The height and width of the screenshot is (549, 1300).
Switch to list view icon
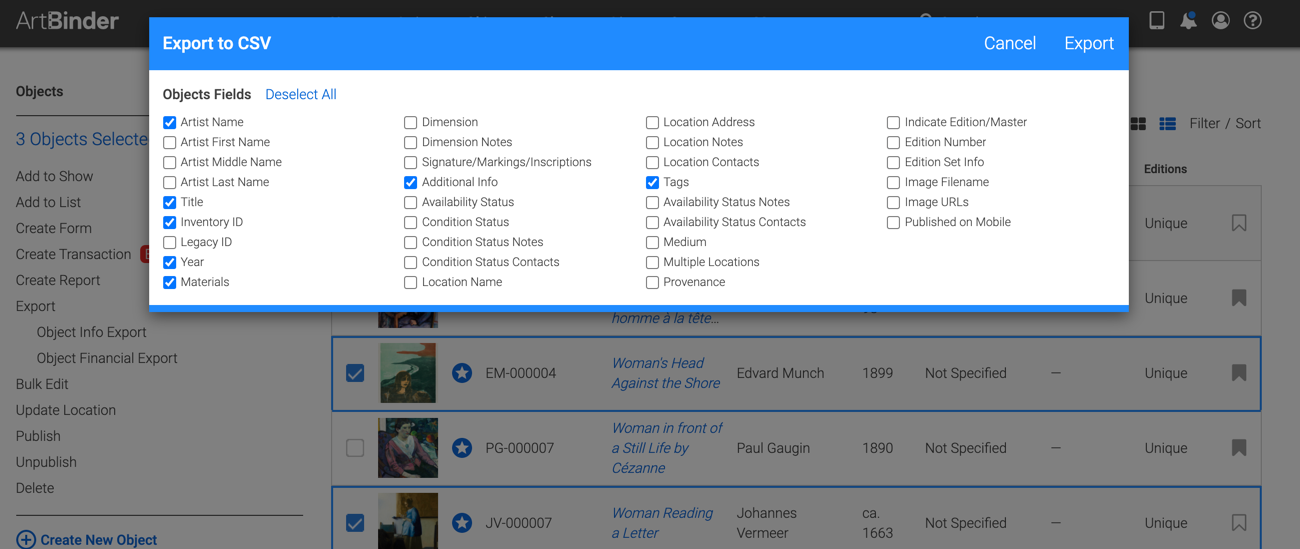point(1167,124)
